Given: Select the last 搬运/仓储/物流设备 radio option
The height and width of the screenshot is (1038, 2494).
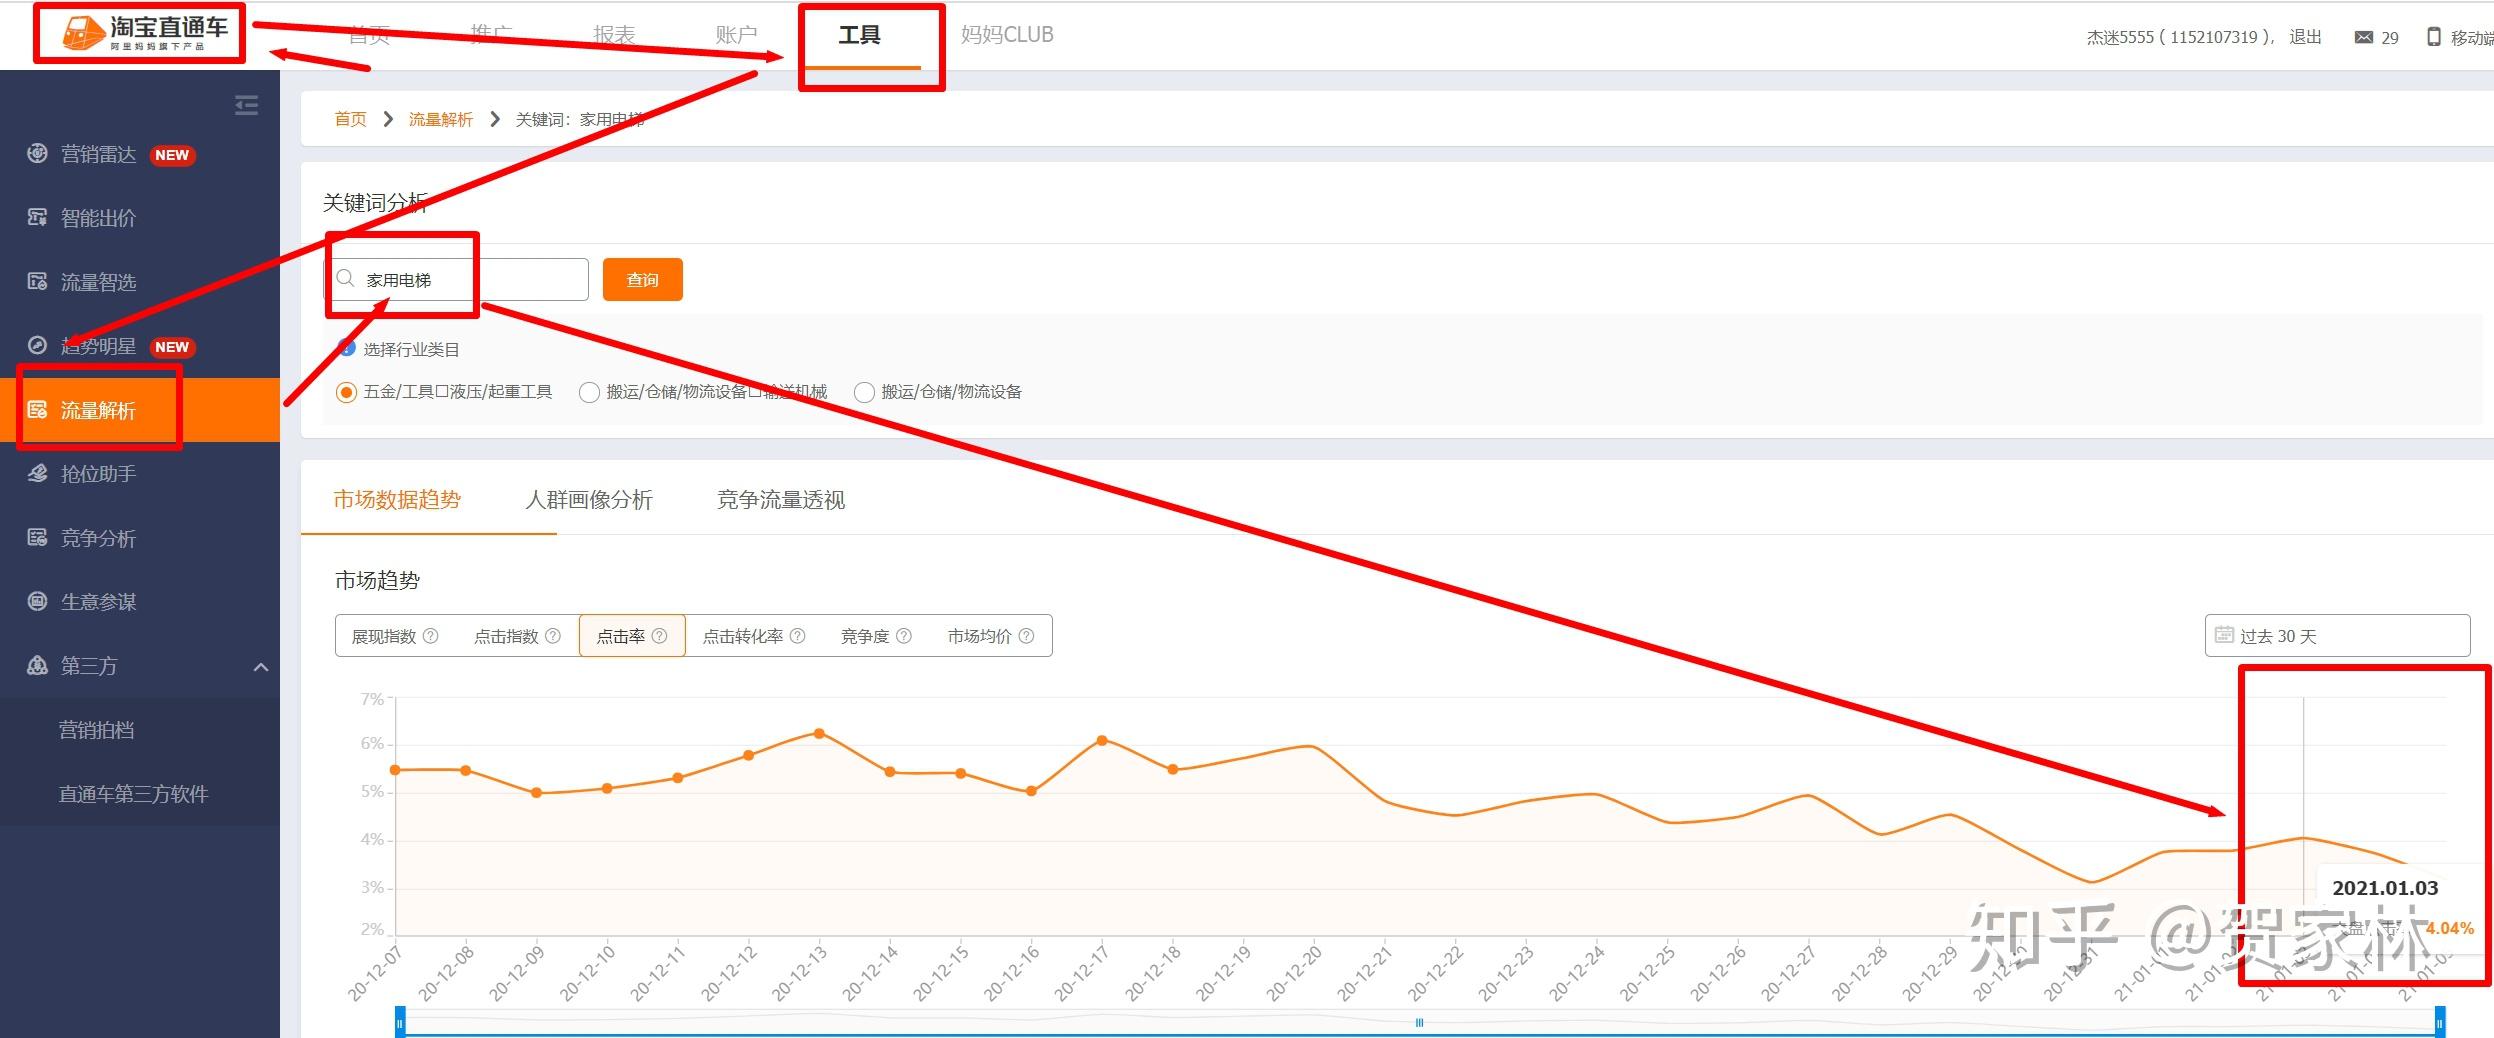Looking at the screenshot, I should [x=864, y=392].
